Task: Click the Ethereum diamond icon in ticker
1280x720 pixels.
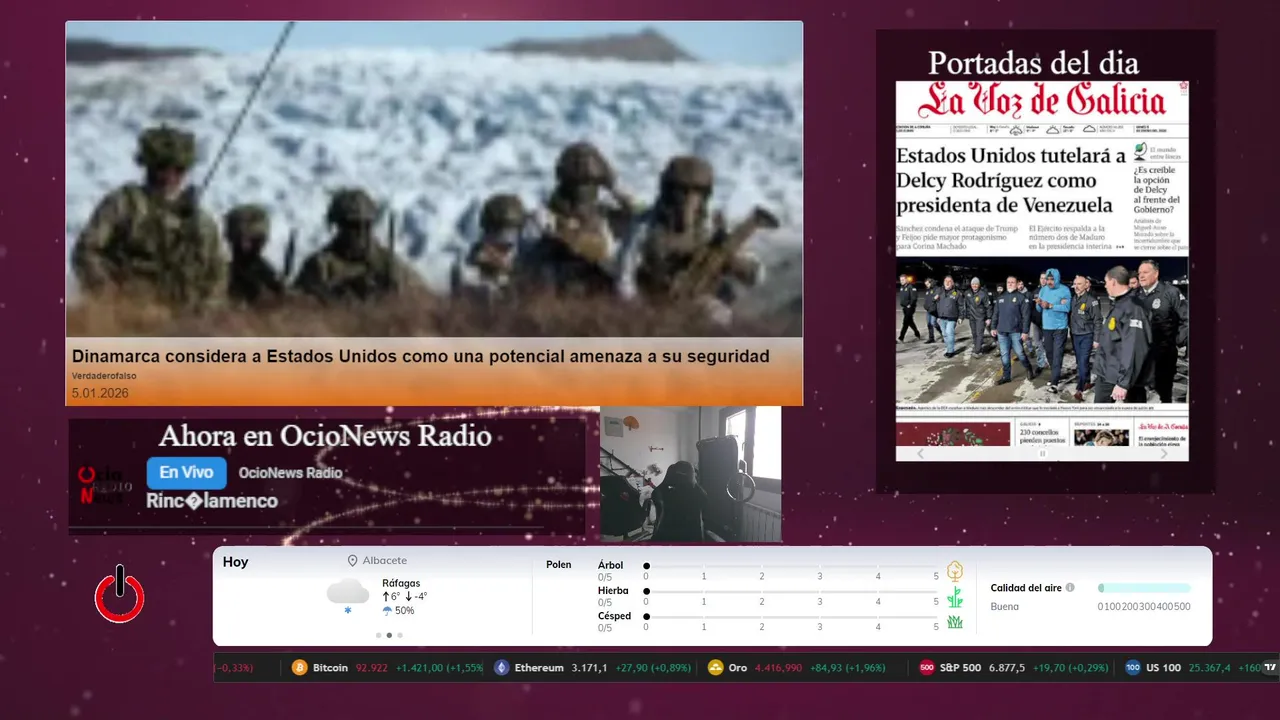Action: [501, 668]
